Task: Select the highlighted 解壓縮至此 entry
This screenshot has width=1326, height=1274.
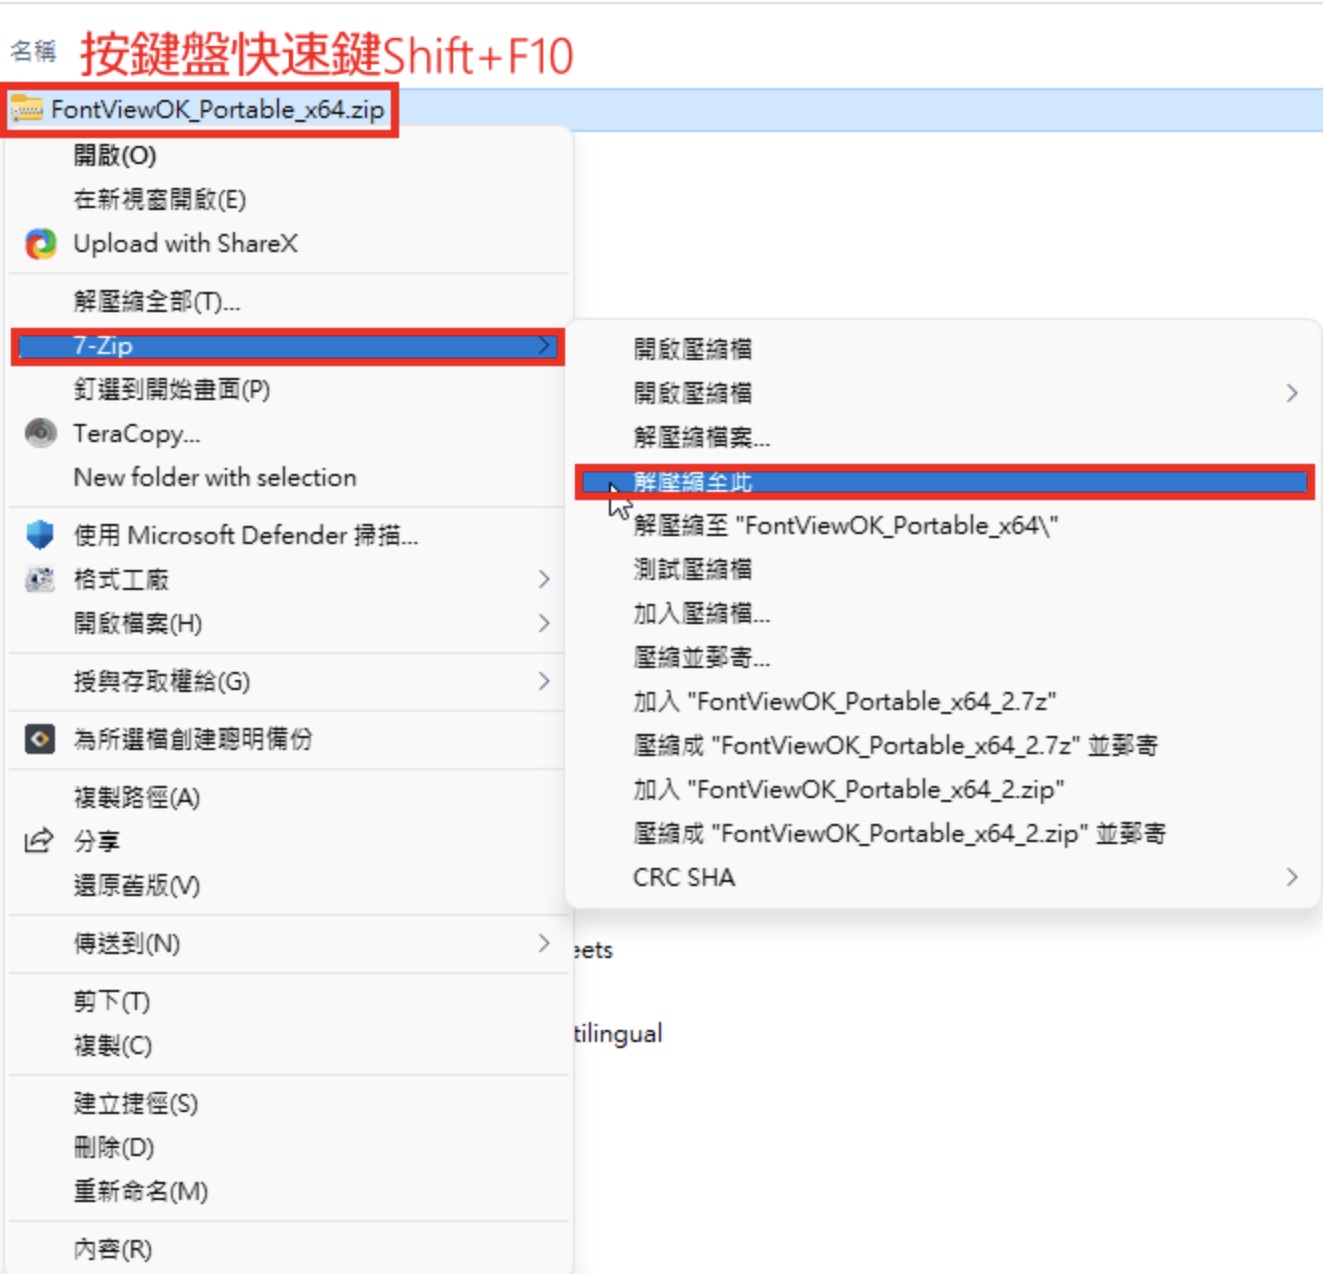Action: 943,482
